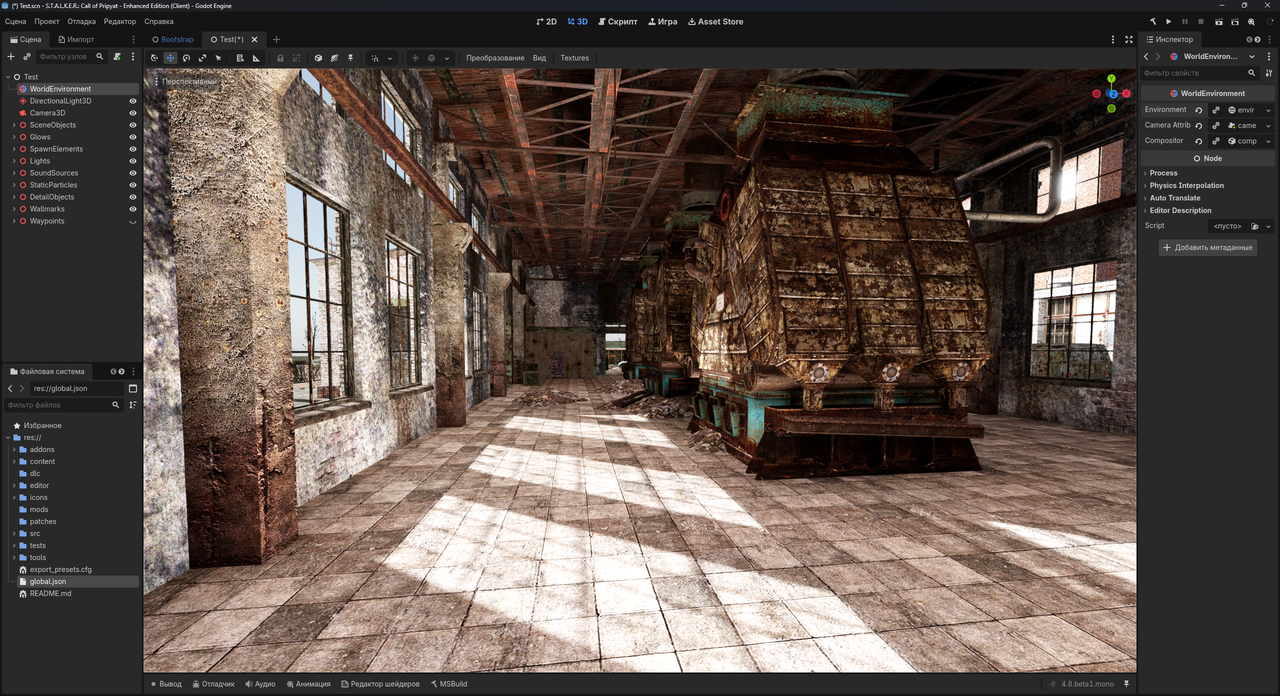The height and width of the screenshot is (696, 1280).
Task: Expand the SpawnElements node in scene tree
Action: pos(14,149)
